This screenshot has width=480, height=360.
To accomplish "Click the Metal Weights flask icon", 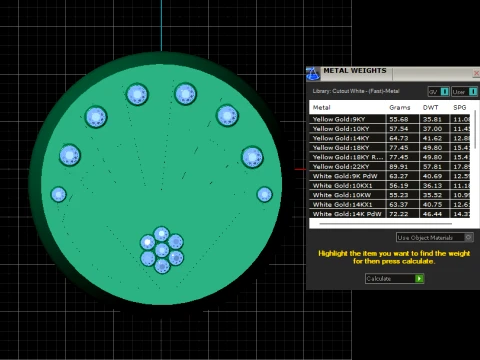I will click(313, 74).
